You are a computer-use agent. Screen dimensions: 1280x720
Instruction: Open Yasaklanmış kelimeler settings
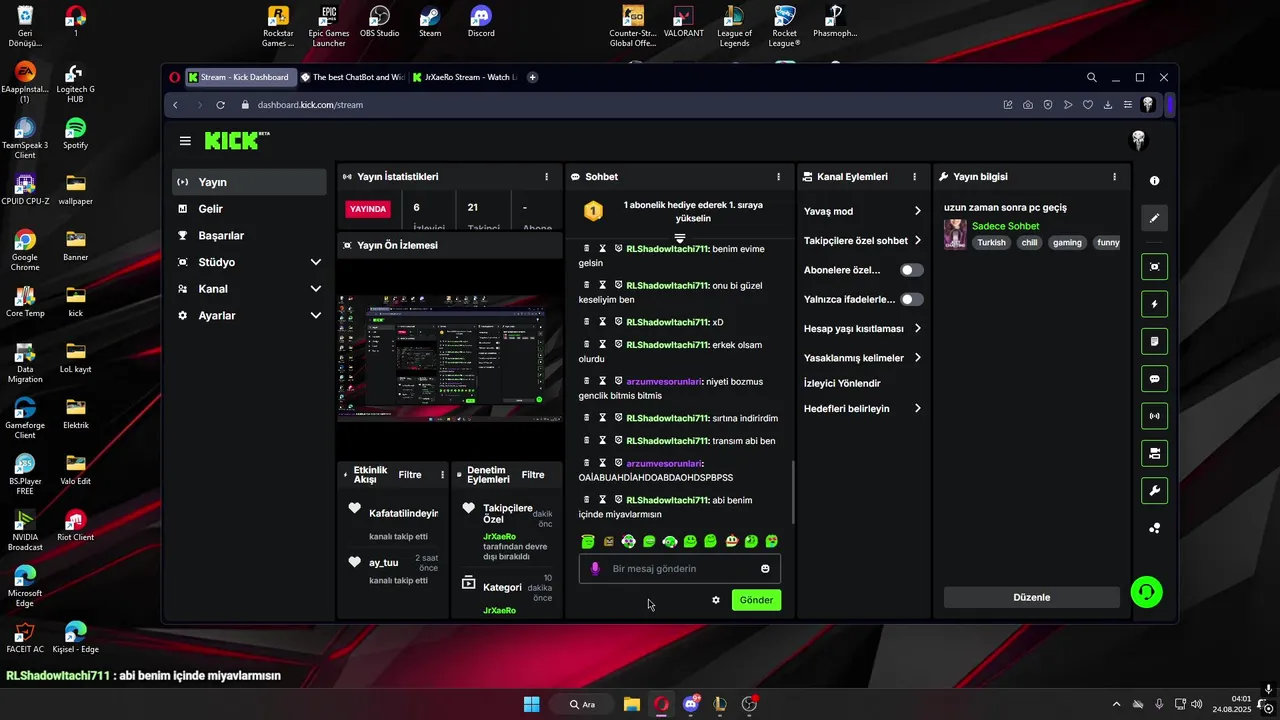(863, 358)
